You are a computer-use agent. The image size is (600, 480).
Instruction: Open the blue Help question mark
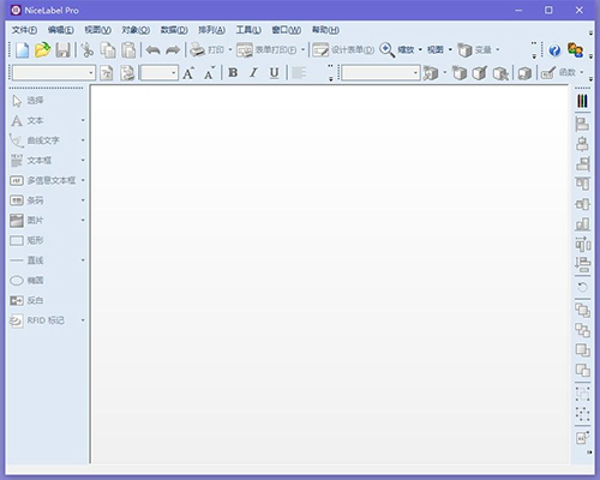[555, 50]
